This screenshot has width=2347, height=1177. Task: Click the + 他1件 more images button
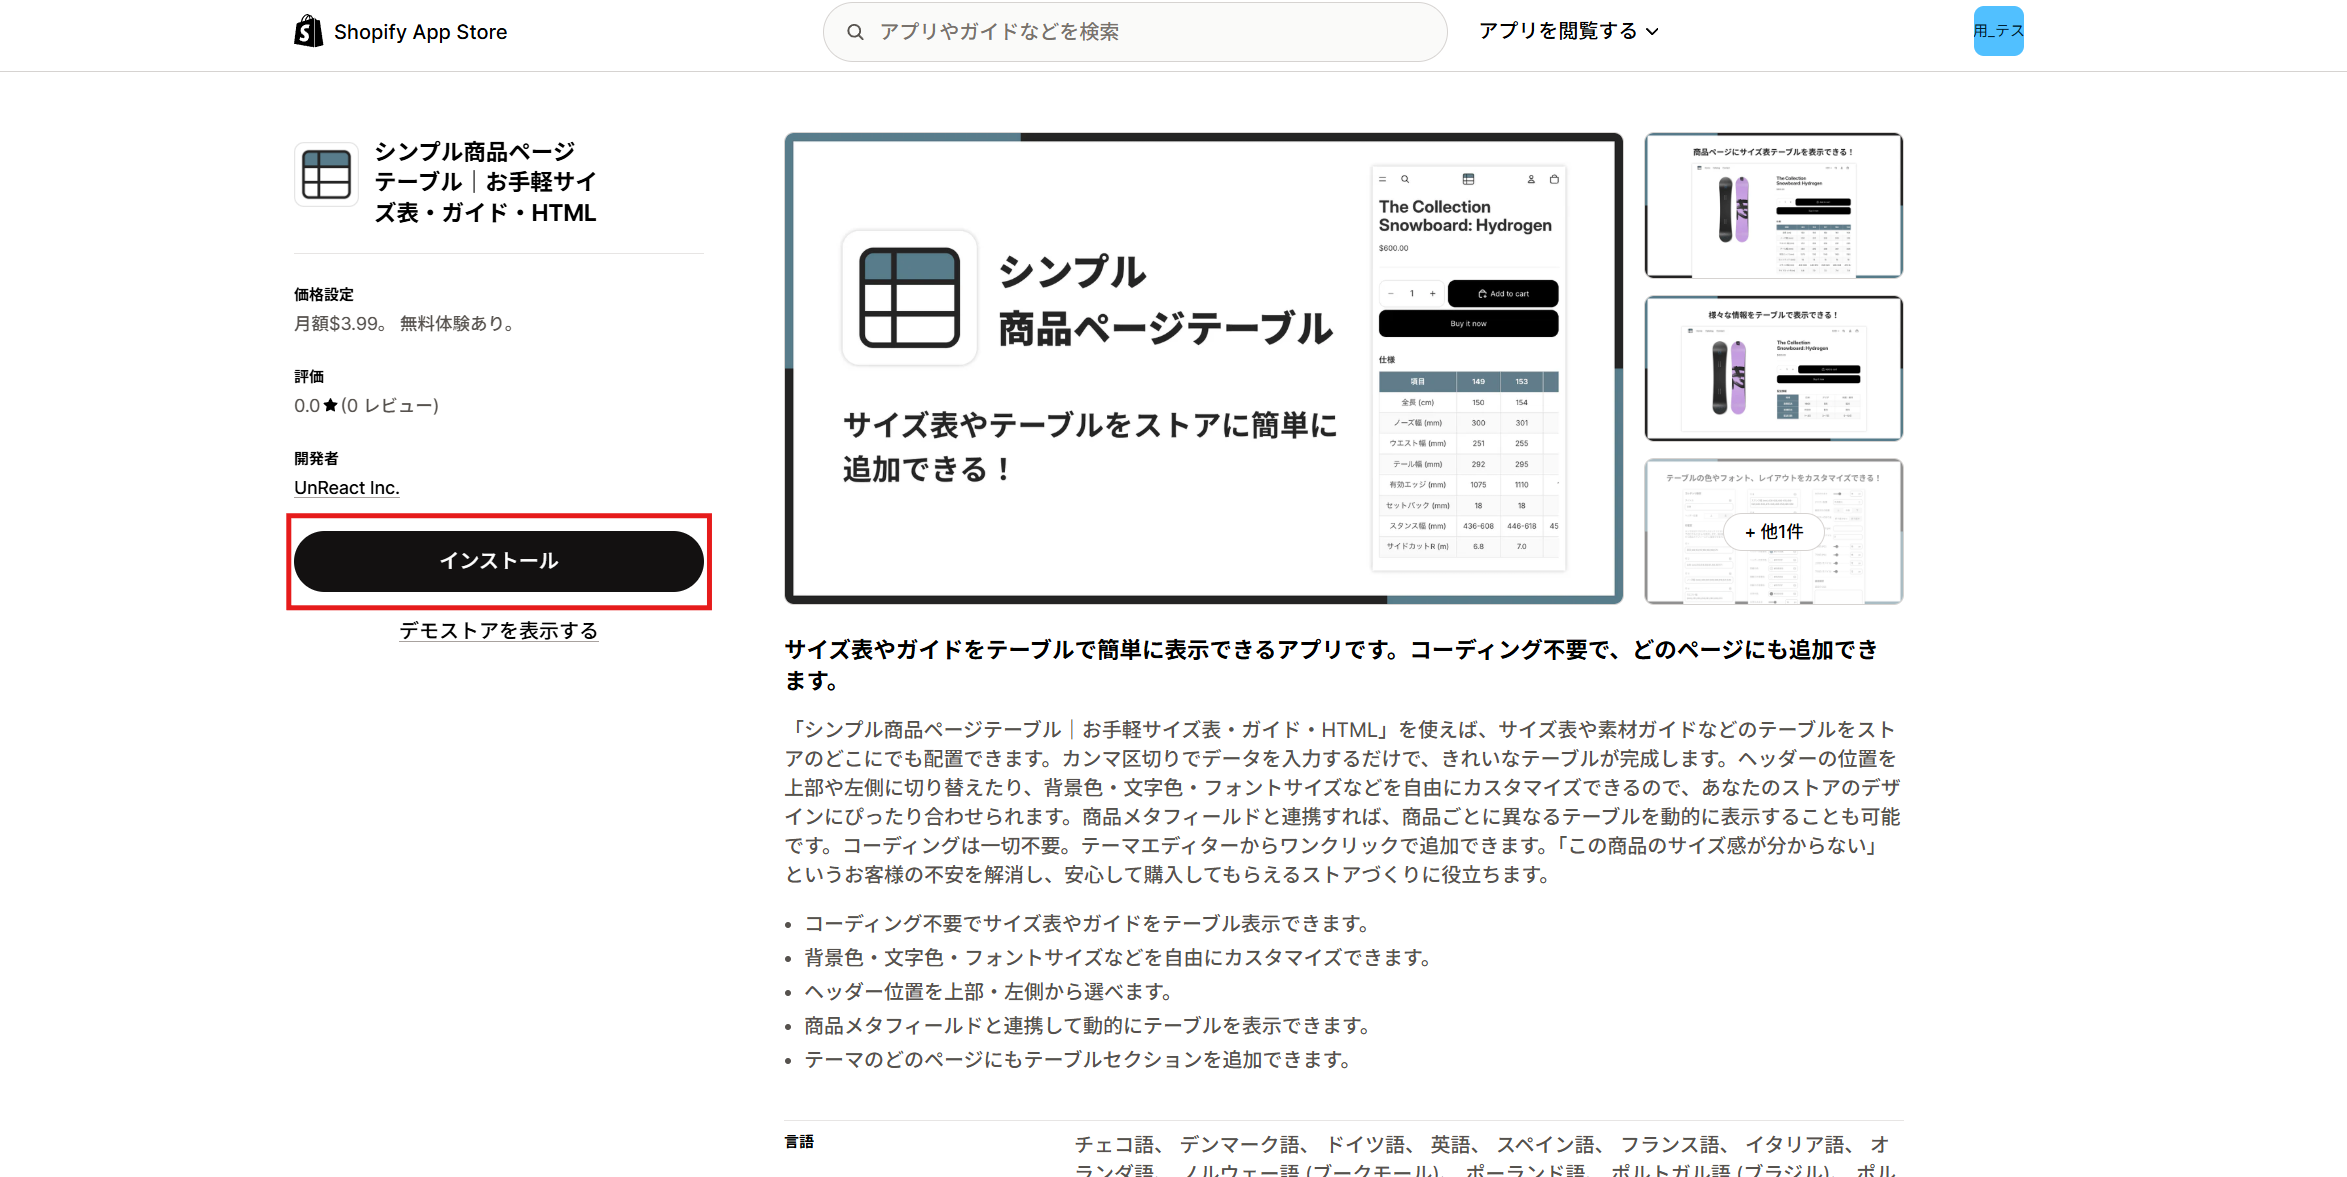pyautogui.click(x=1773, y=532)
